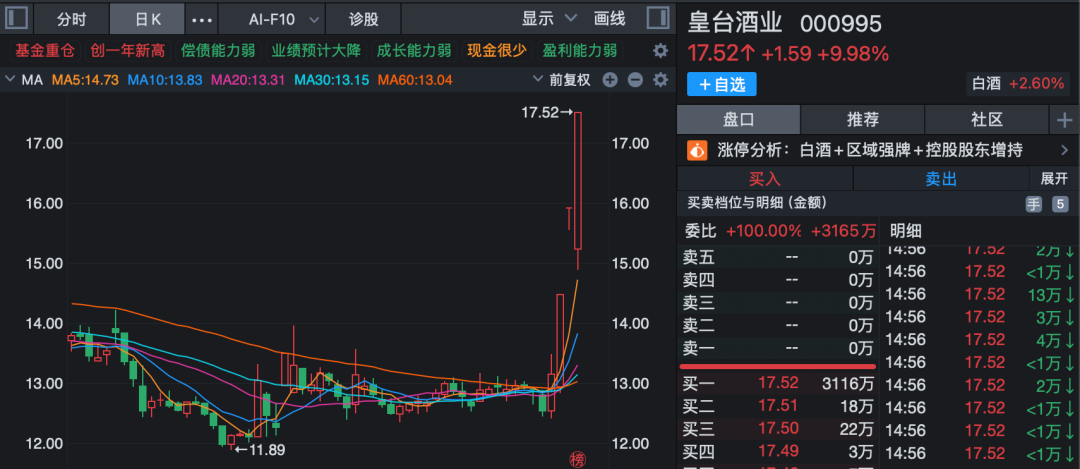Viewport: 1080px width, 469px height.
Task: Collapse the MA indicator row
Action: point(9,80)
